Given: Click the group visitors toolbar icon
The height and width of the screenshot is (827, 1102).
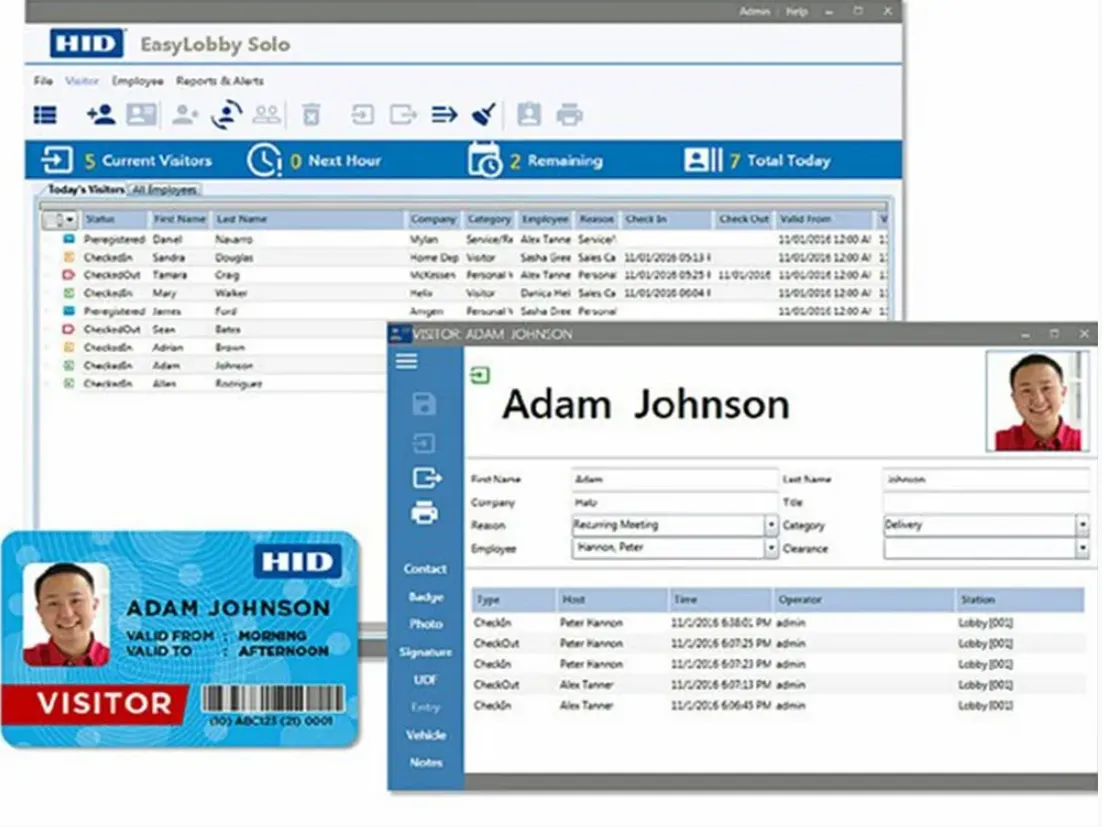Looking at the screenshot, I should [x=266, y=115].
